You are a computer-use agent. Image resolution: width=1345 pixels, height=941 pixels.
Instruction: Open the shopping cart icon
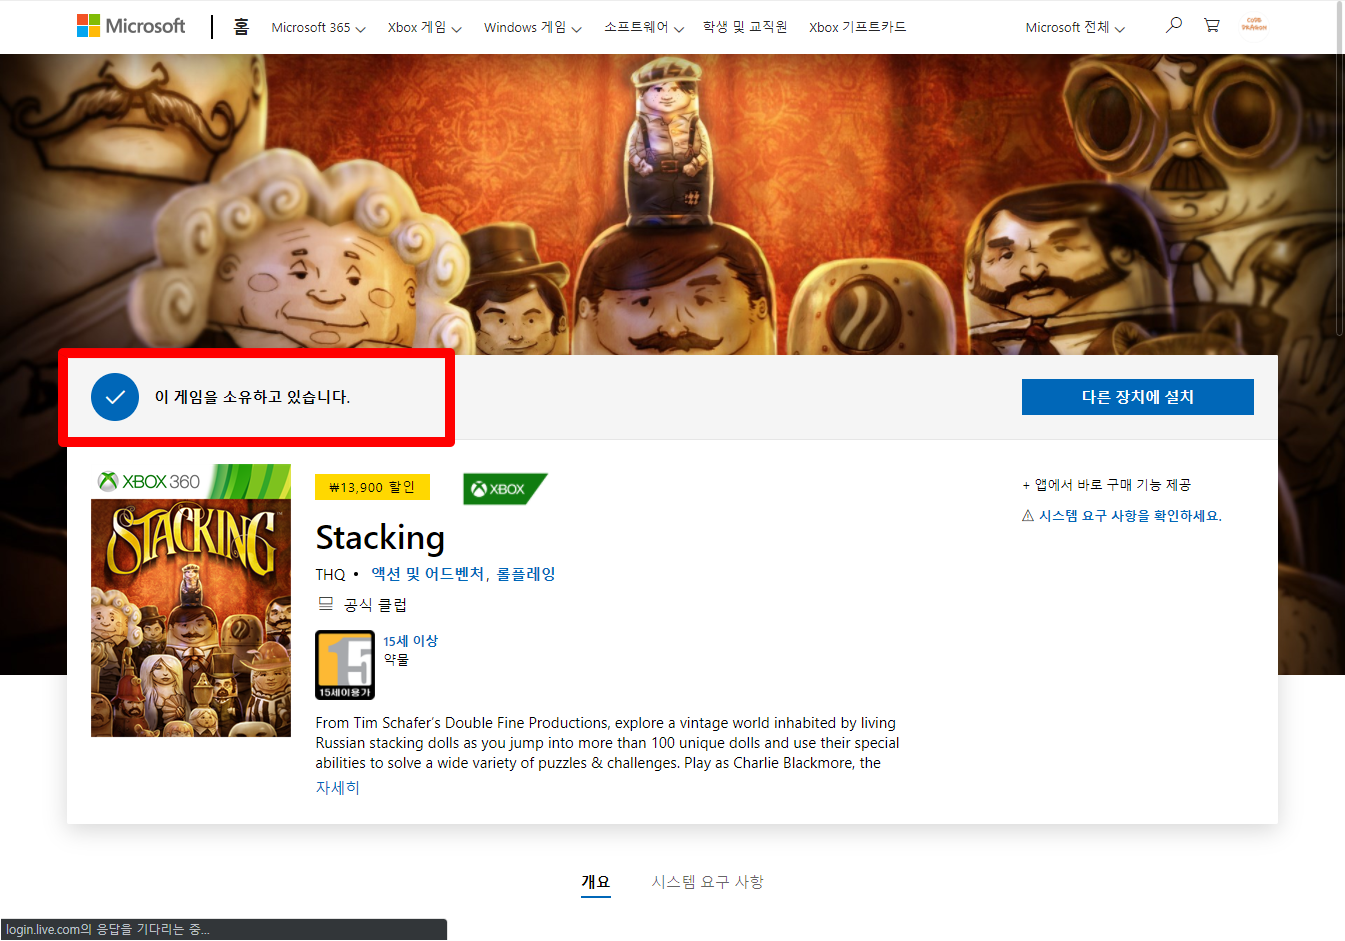click(x=1212, y=25)
